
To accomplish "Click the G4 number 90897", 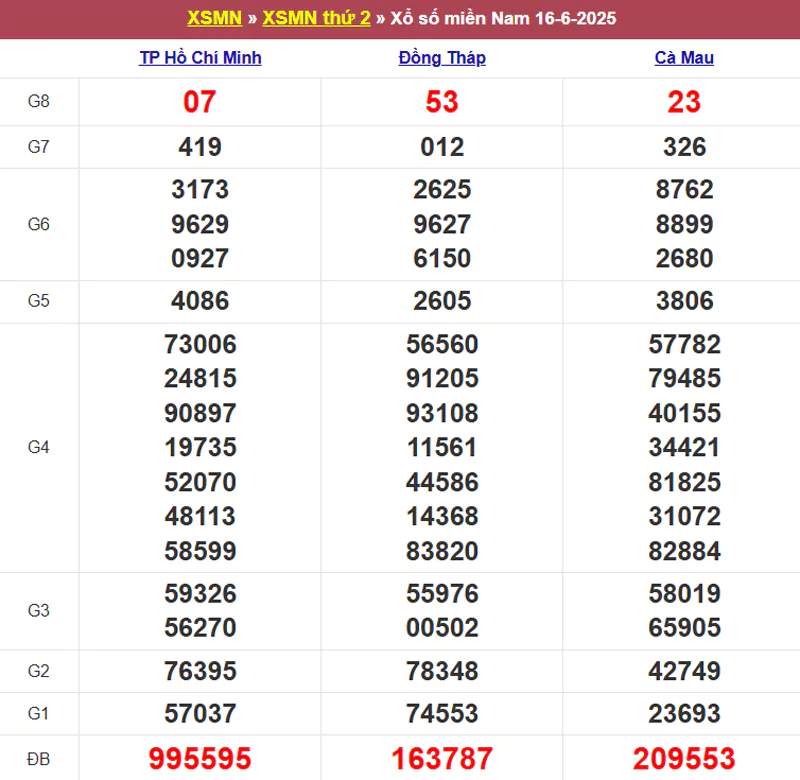I will coord(200,413).
